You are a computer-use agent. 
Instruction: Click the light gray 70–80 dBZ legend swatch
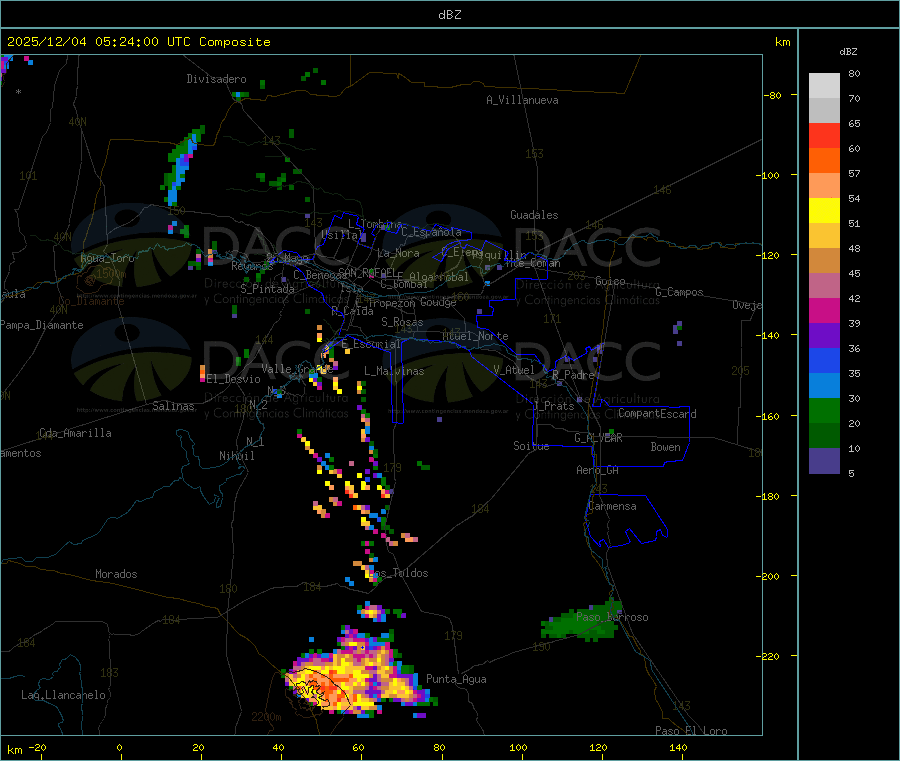(x=824, y=86)
